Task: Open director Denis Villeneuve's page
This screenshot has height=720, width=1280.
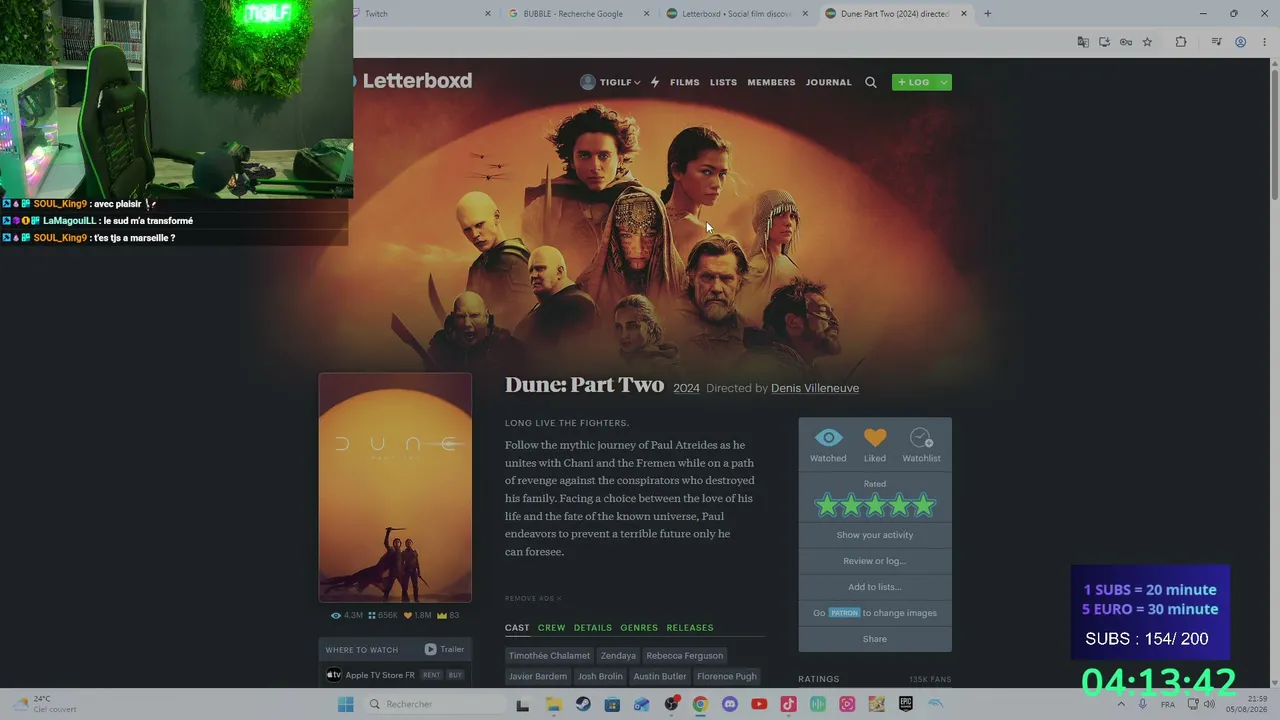Action: tap(815, 388)
